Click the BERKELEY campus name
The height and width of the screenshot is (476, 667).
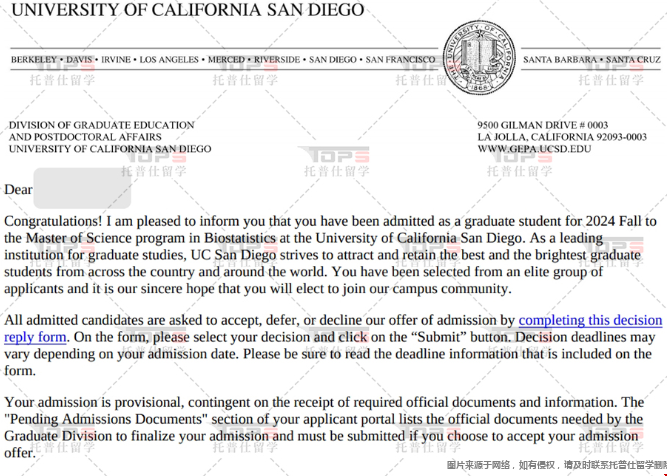34,60
